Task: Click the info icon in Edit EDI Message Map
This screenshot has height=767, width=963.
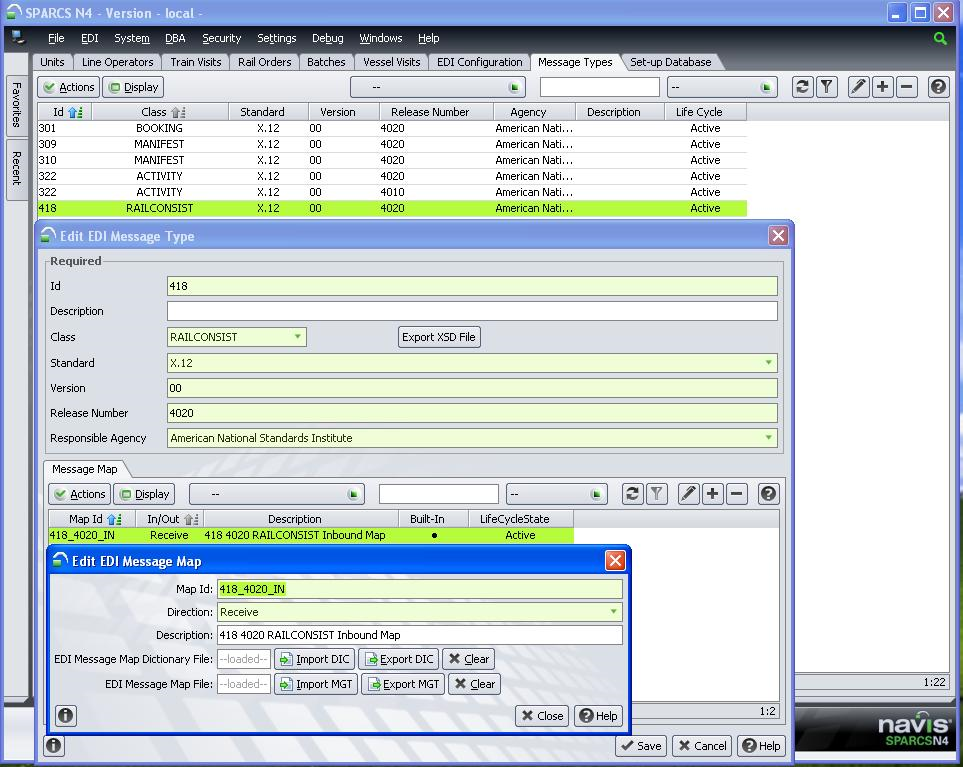Action: (x=65, y=715)
